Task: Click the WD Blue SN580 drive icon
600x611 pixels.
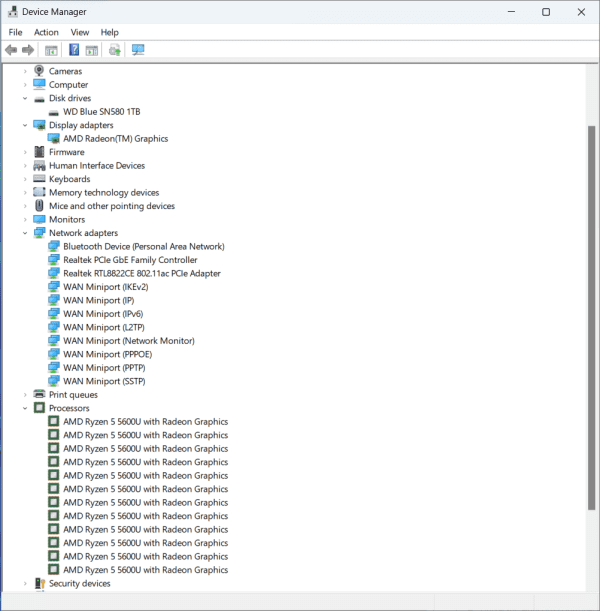Action: tap(53, 113)
